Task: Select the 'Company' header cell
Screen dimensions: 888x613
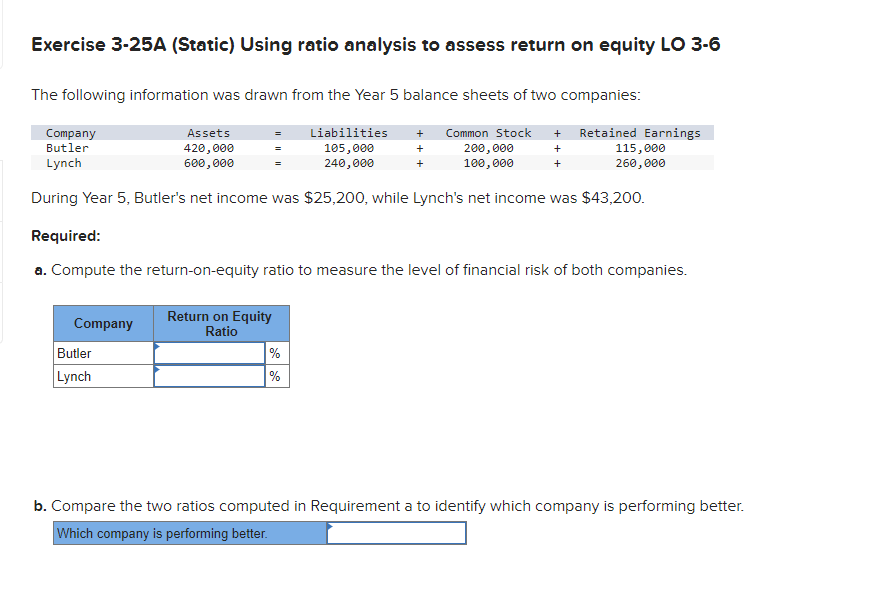Action: tap(101, 323)
